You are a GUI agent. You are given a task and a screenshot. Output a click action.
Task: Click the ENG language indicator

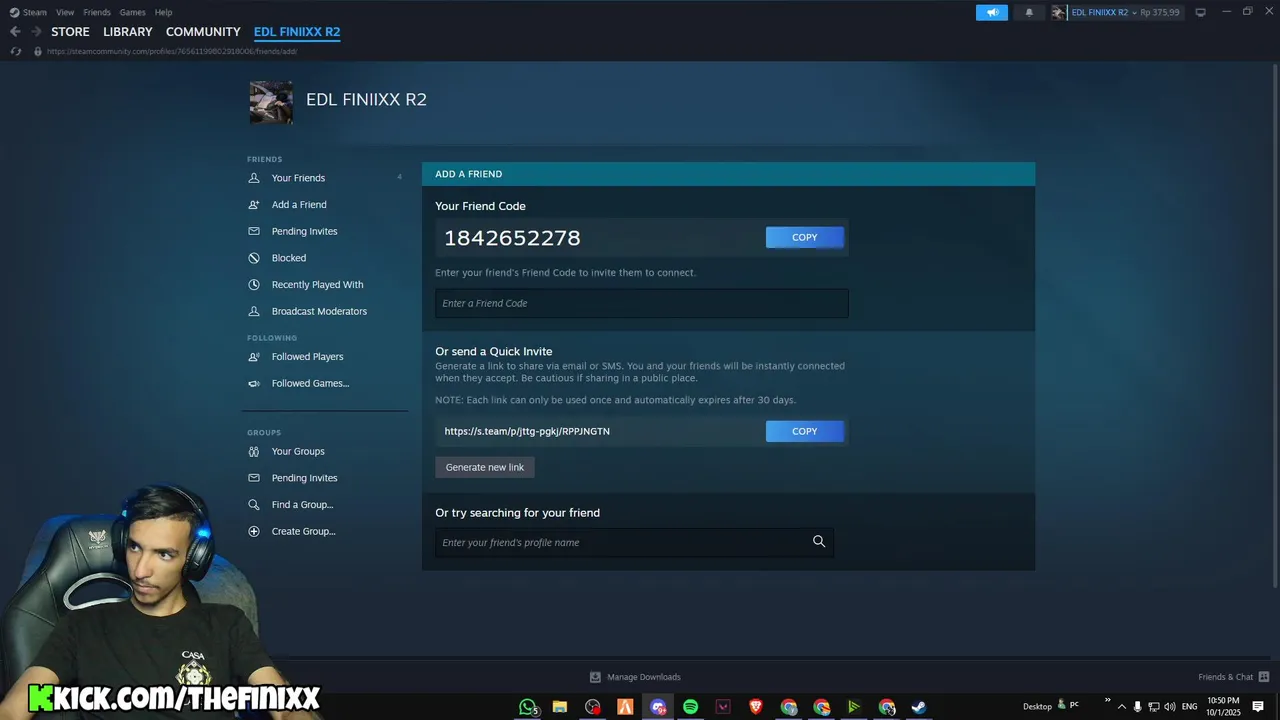tap(1190, 706)
